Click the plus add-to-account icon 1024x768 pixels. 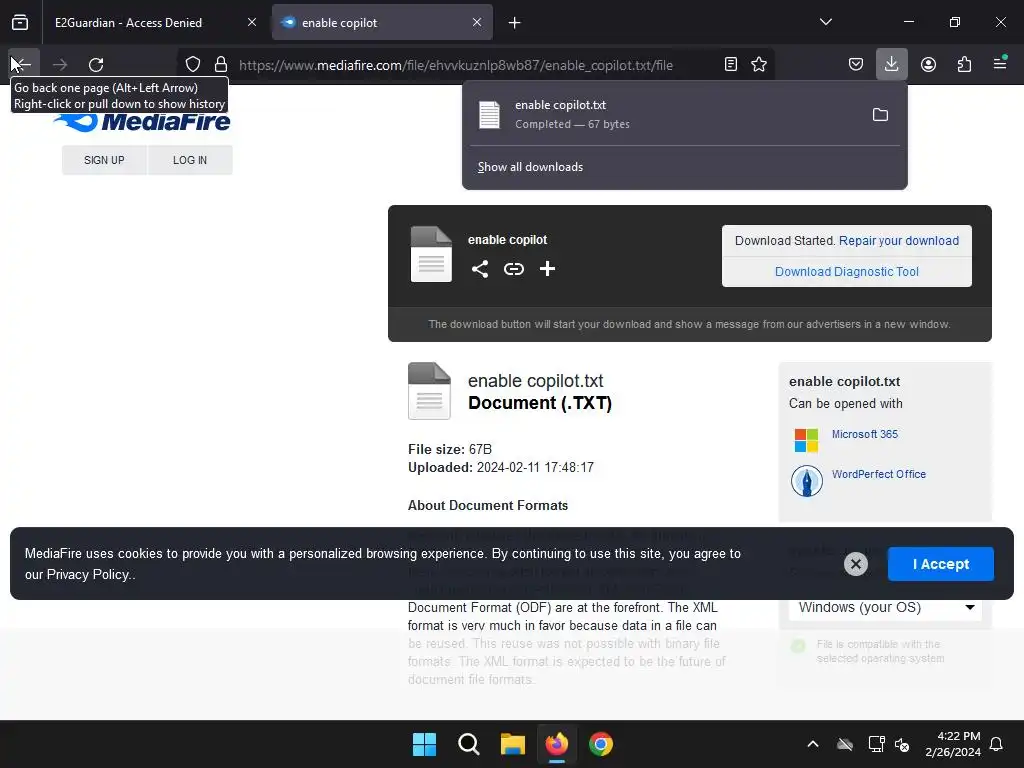(547, 268)
